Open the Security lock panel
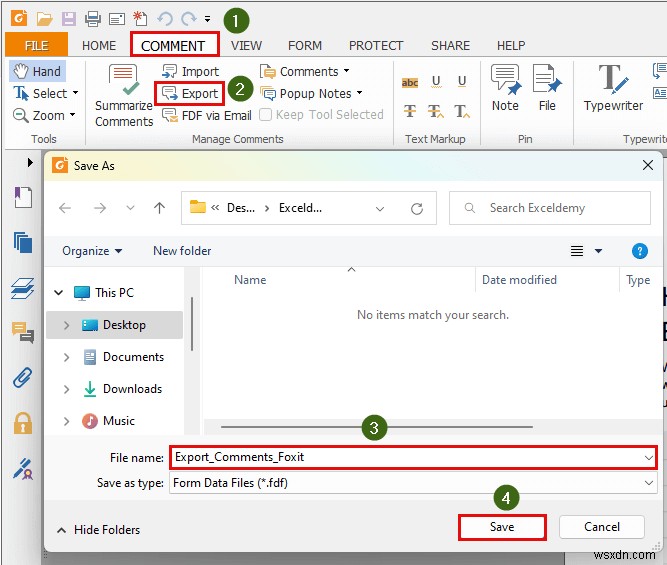This screenshot has width=667, height=565. coord(23,422)
